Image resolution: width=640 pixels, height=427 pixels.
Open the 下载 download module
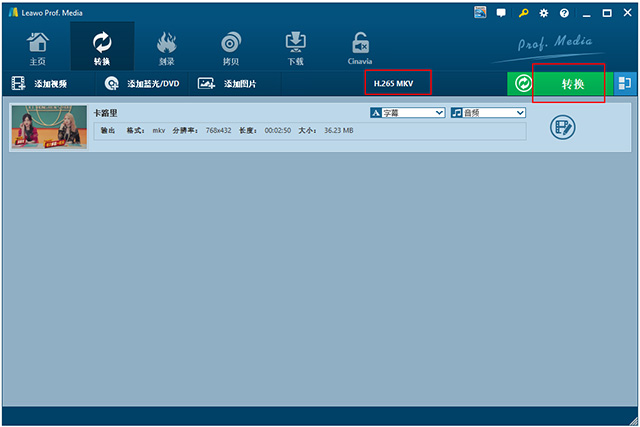(296, 48)
